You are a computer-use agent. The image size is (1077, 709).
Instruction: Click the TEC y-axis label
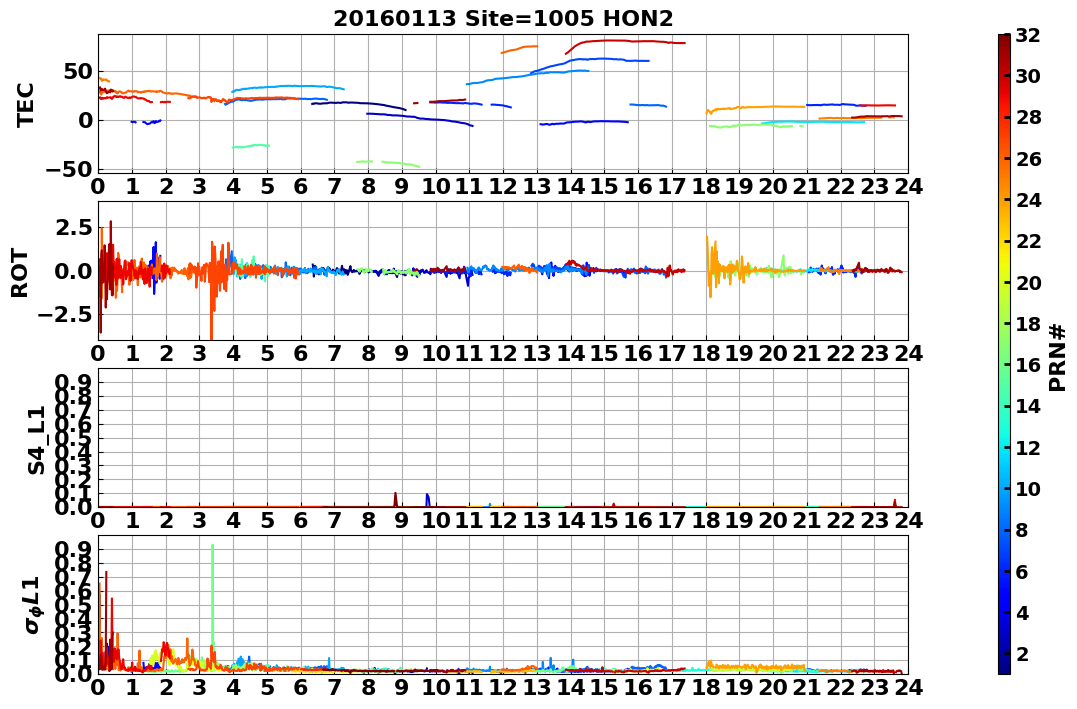[25, 104]
